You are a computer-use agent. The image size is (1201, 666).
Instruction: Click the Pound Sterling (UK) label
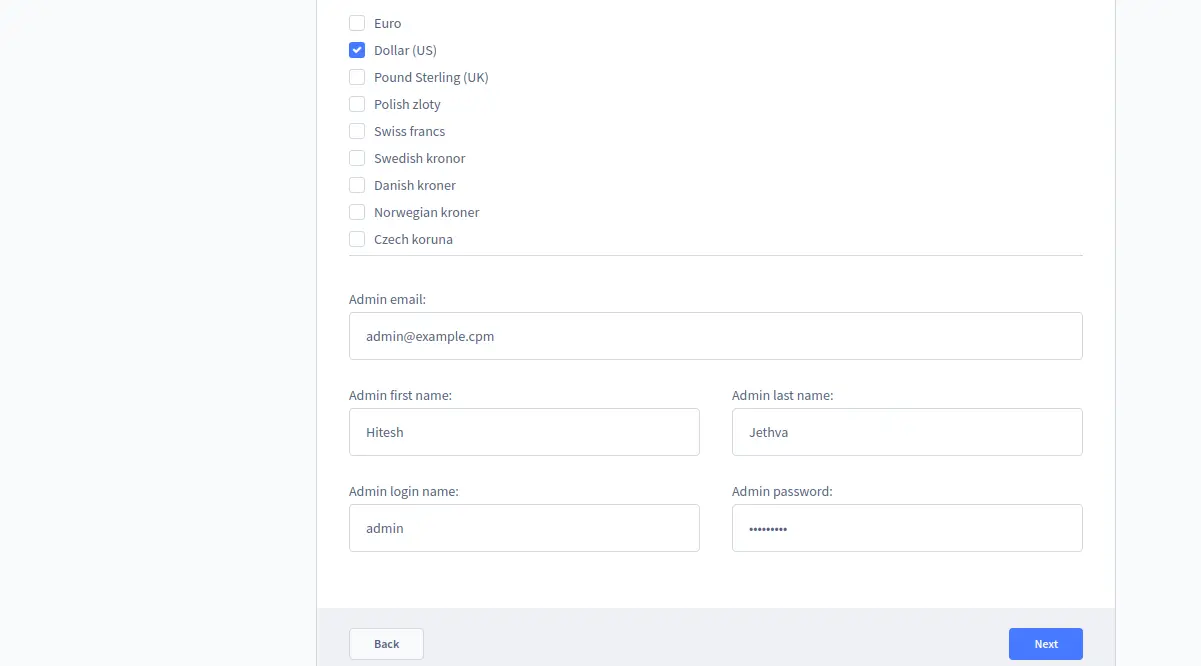(431, 77)
